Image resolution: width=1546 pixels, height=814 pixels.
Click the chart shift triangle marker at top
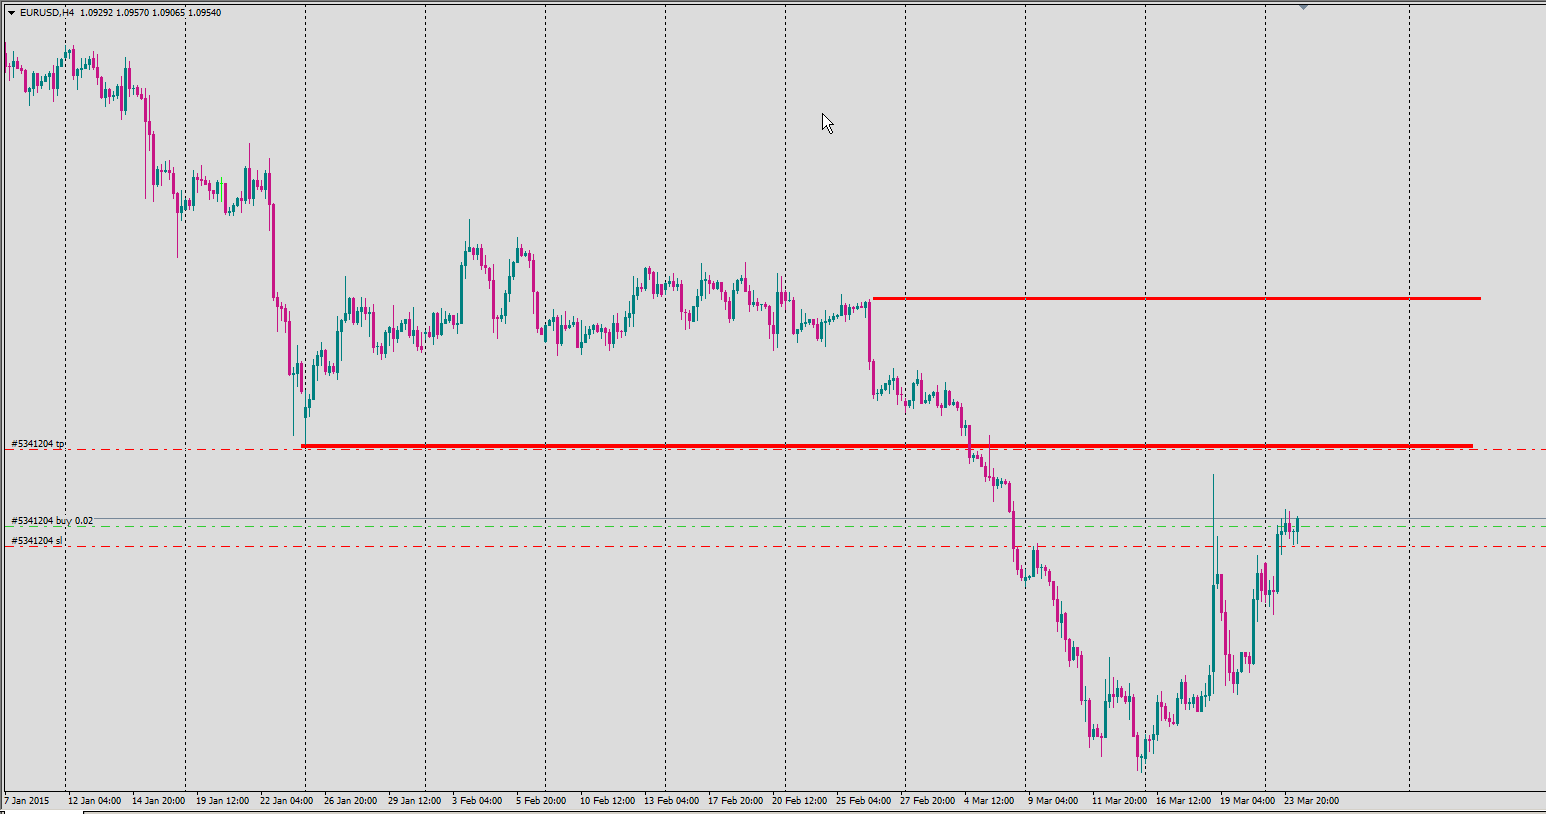pyautogui.click(x=1303, y=7)
